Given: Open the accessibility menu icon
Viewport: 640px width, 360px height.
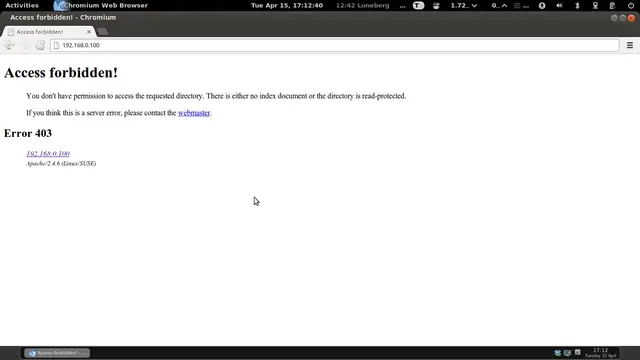Looking at the screenshot, I should pyautogui.click(x=542, y=5).
